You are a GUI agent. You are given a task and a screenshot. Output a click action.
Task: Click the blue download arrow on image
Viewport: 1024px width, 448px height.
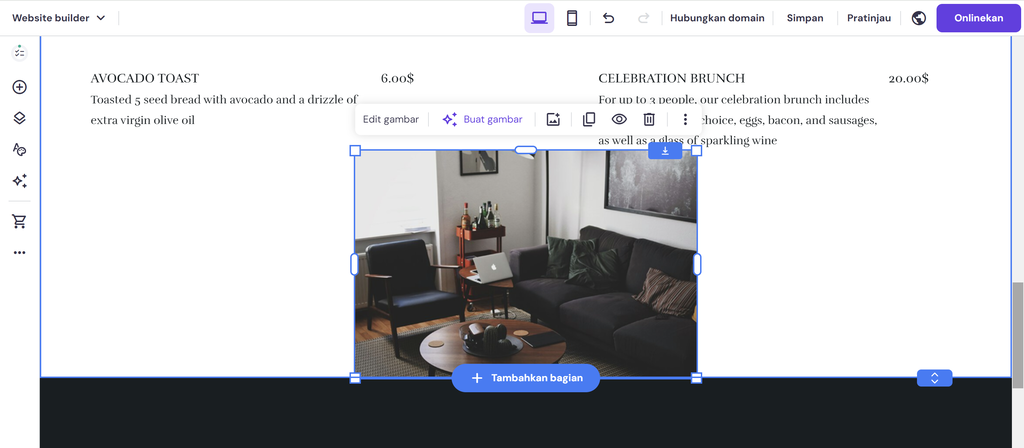[x=665, y=151]
